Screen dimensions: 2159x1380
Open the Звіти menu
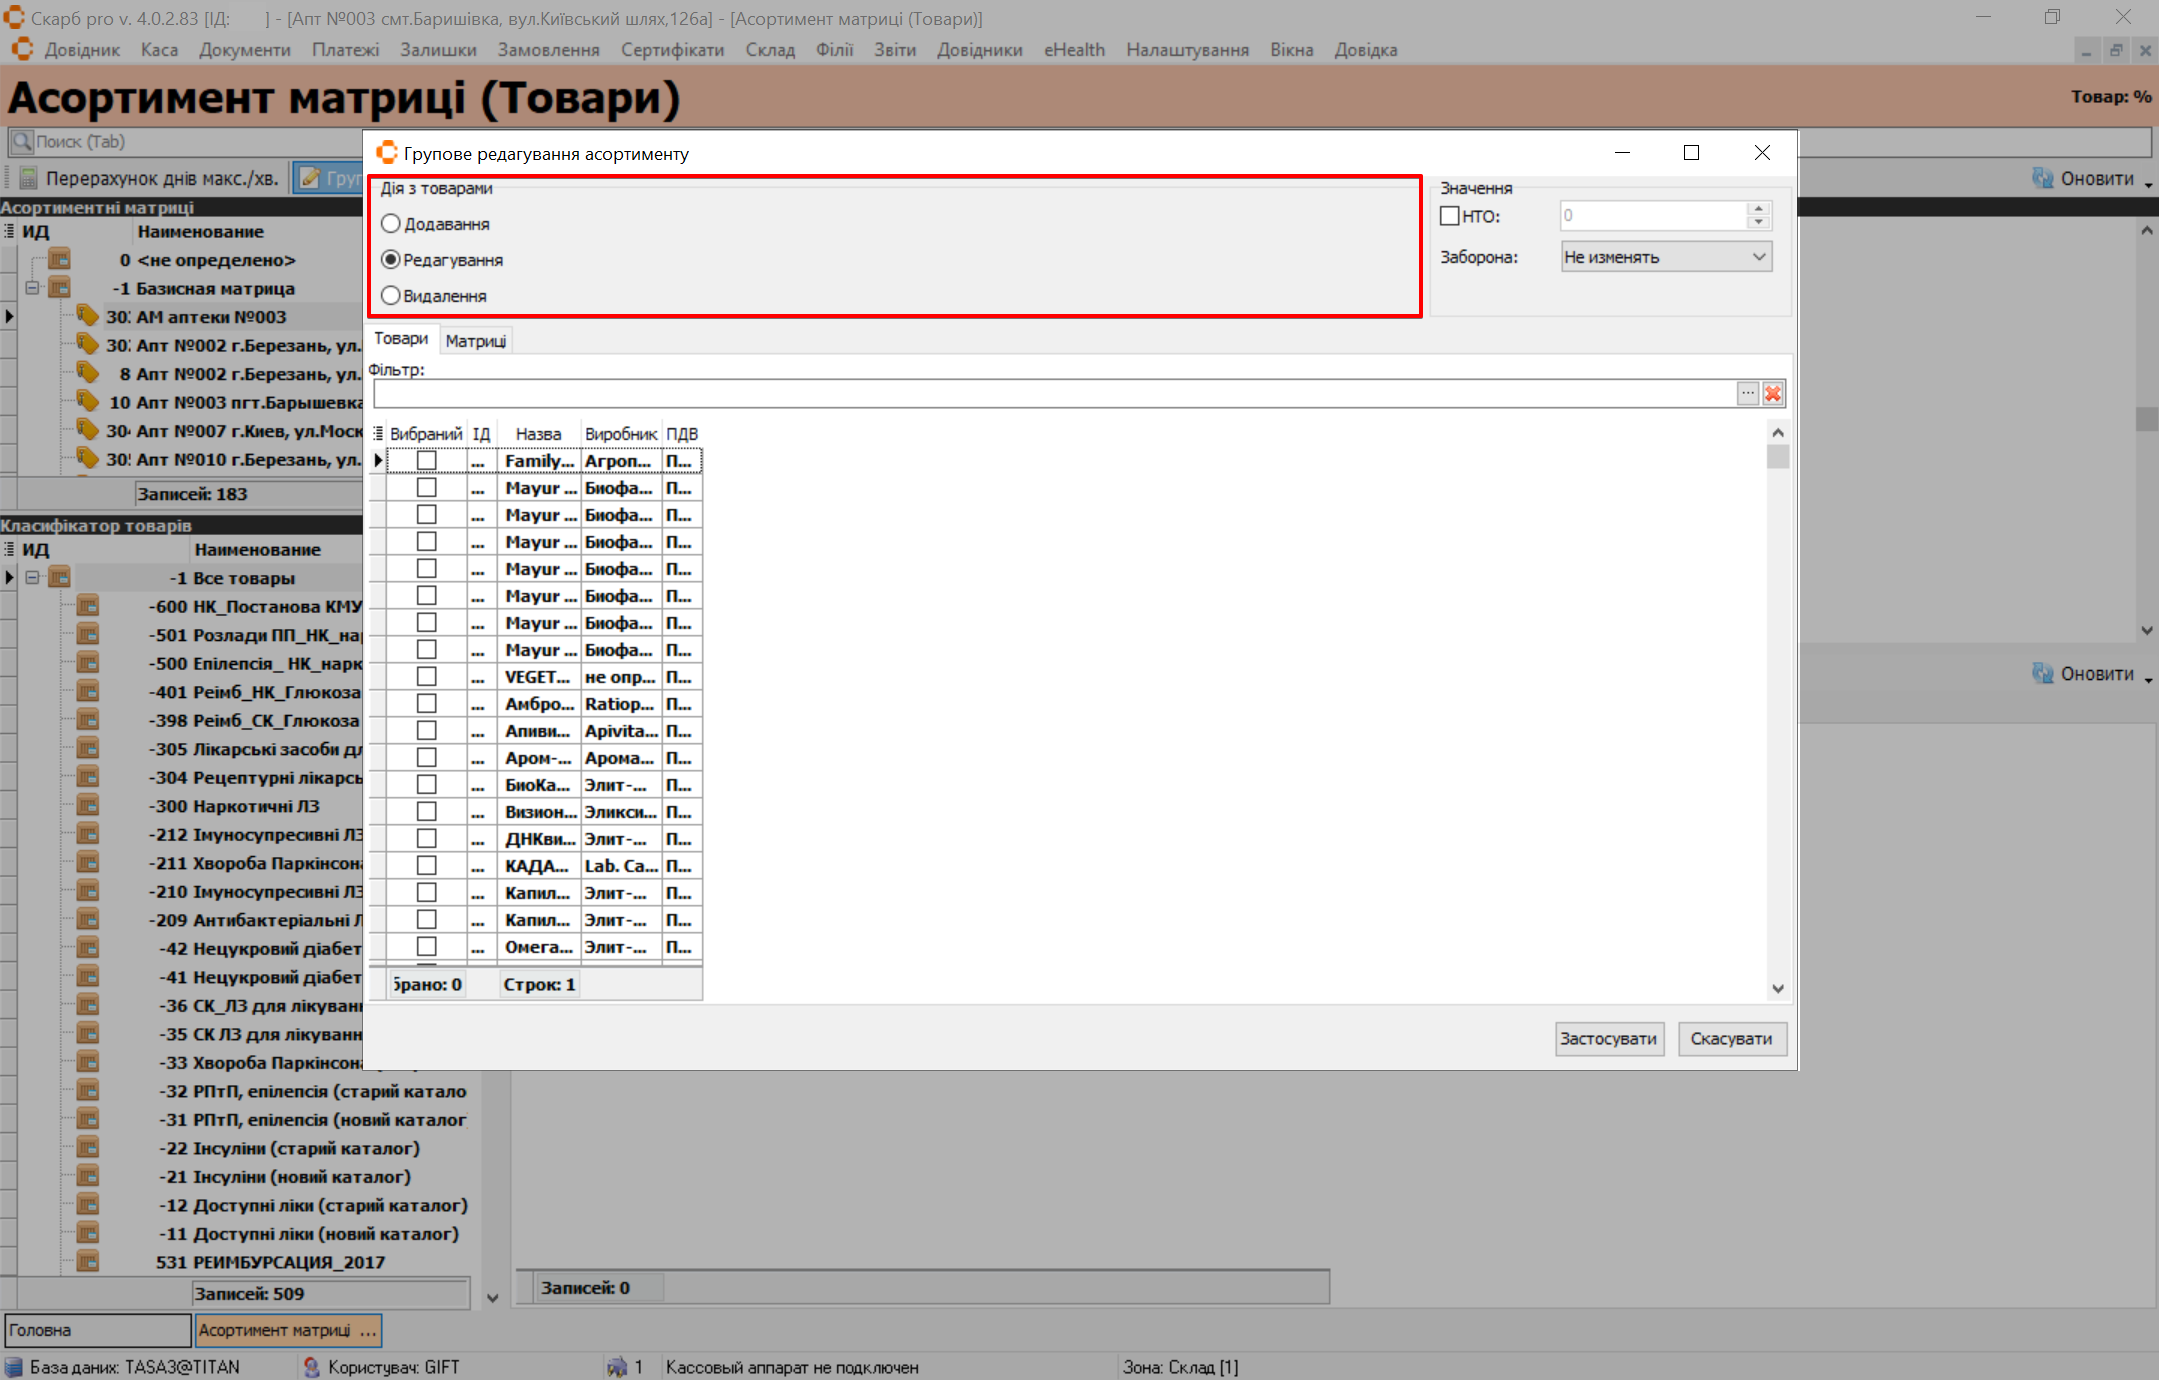coord(894,50)
